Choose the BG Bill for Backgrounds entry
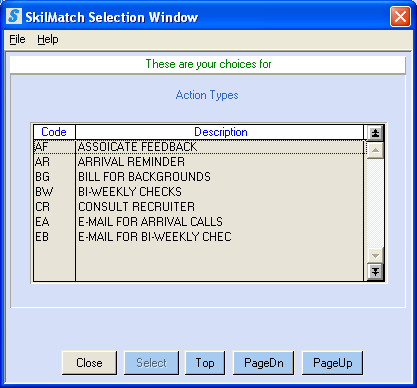The image size is (417, 388). click(x=199, y=177)
